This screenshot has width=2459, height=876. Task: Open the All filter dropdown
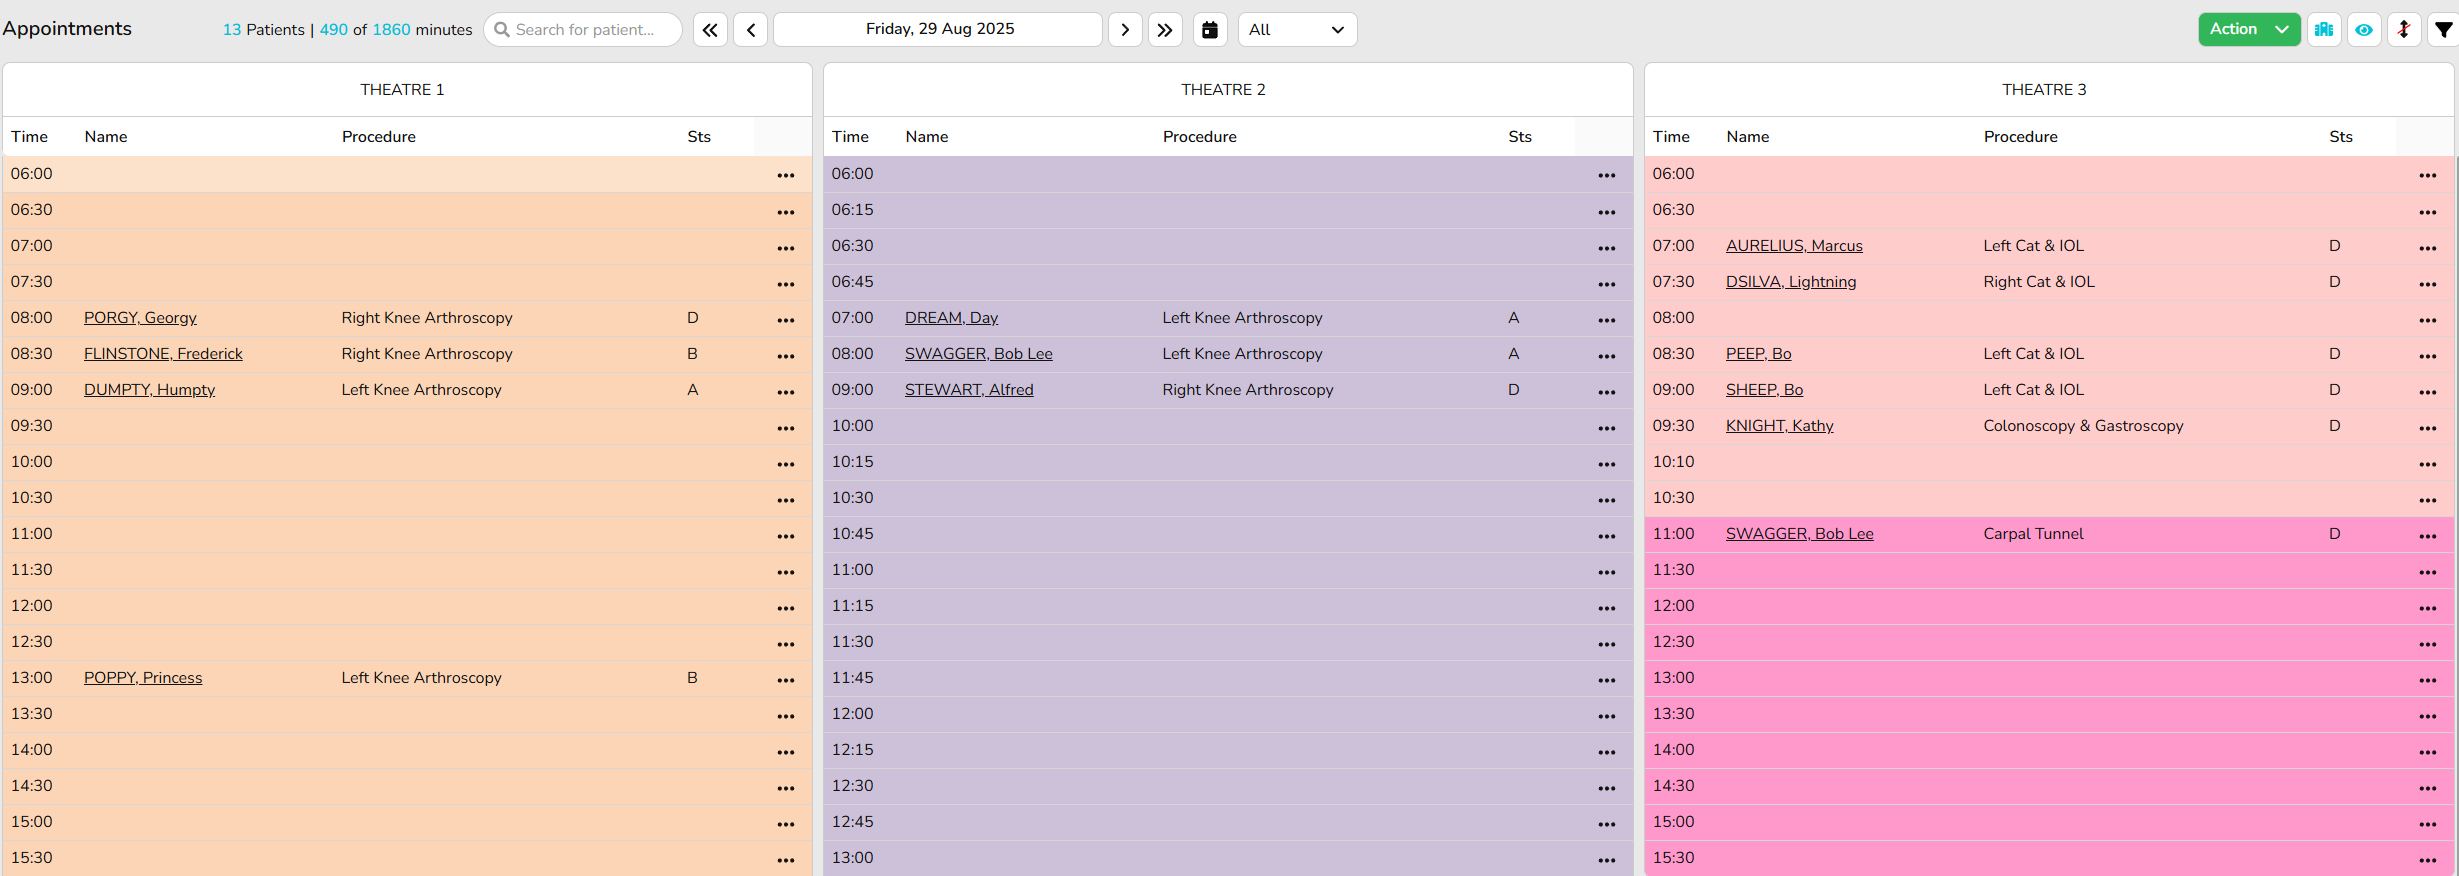pos(1297,30)
